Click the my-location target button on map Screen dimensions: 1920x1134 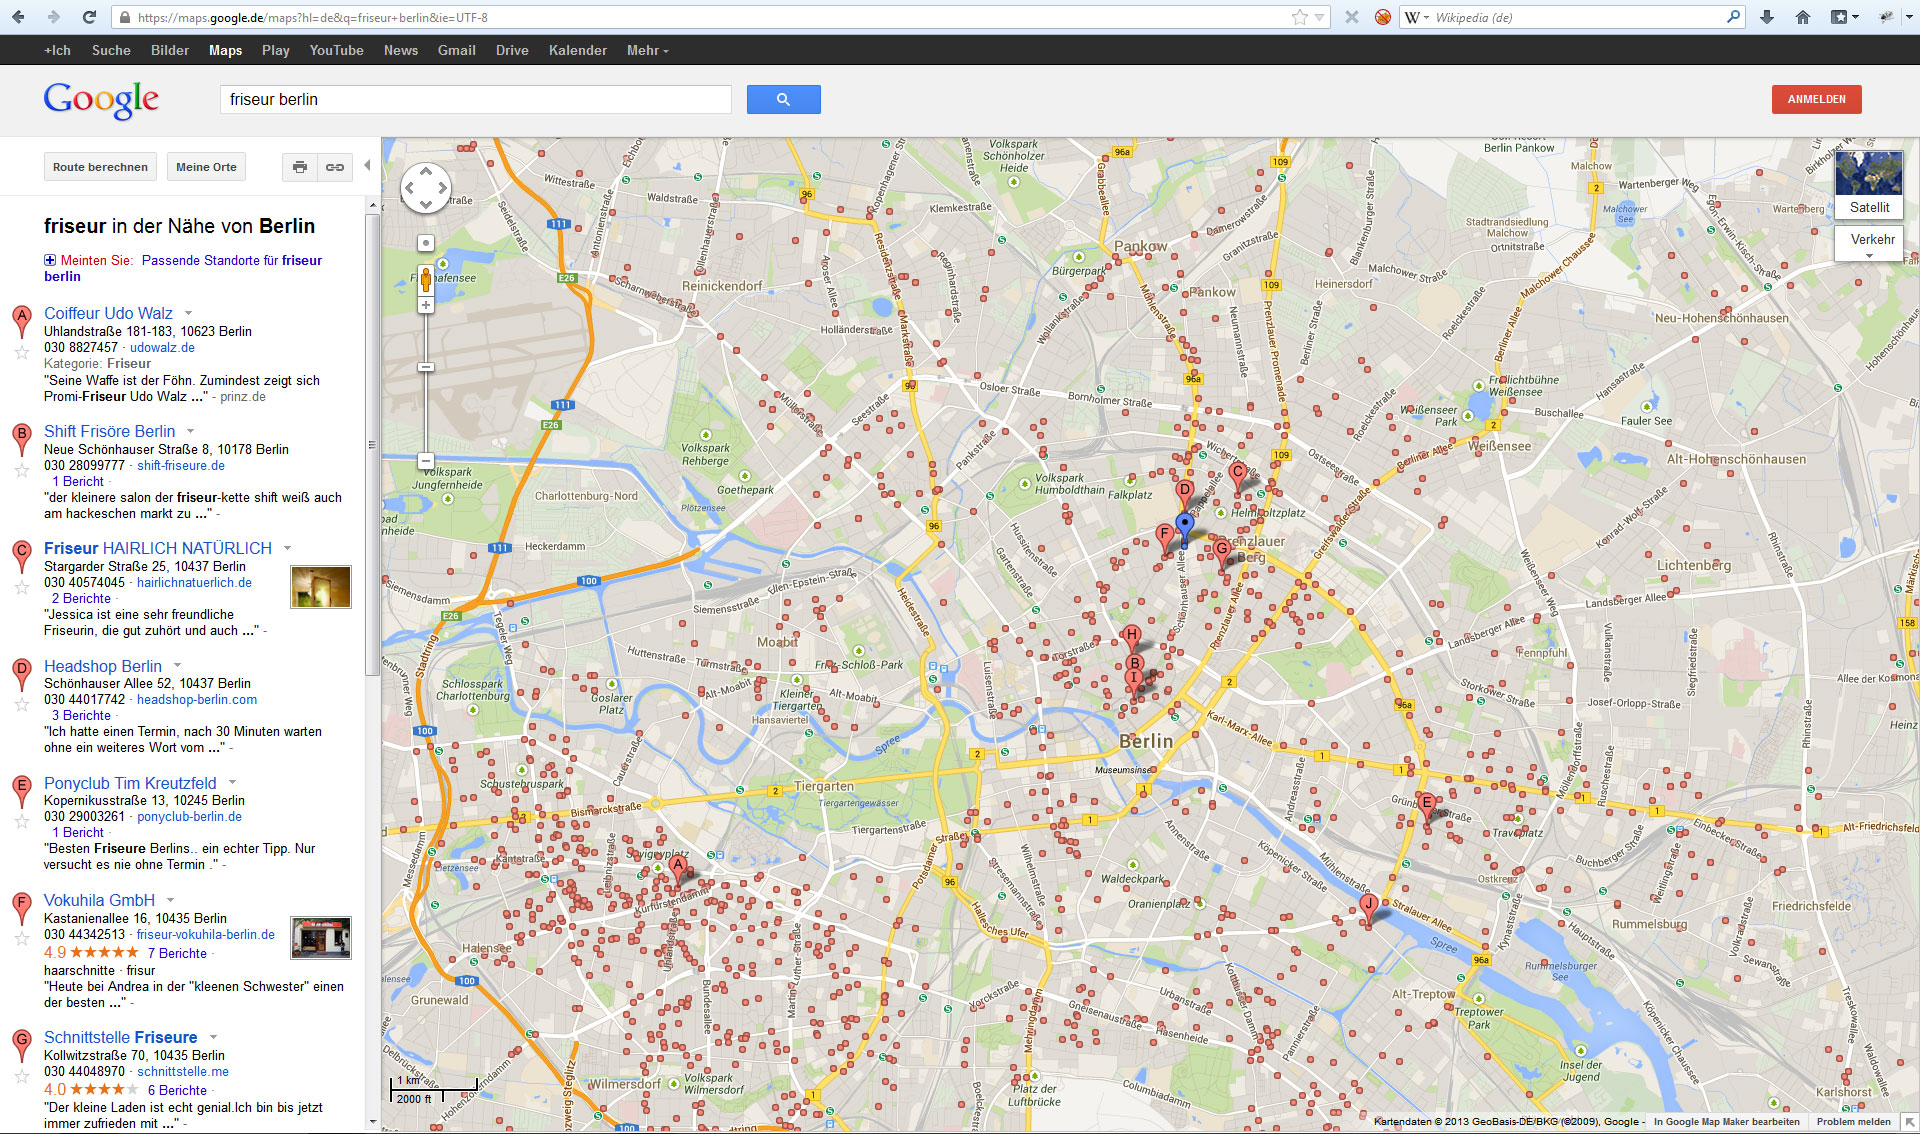click(425, 243)
